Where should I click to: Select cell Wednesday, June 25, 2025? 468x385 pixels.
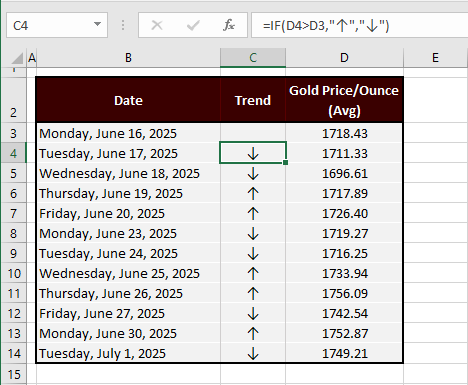[x=128, y=273]
